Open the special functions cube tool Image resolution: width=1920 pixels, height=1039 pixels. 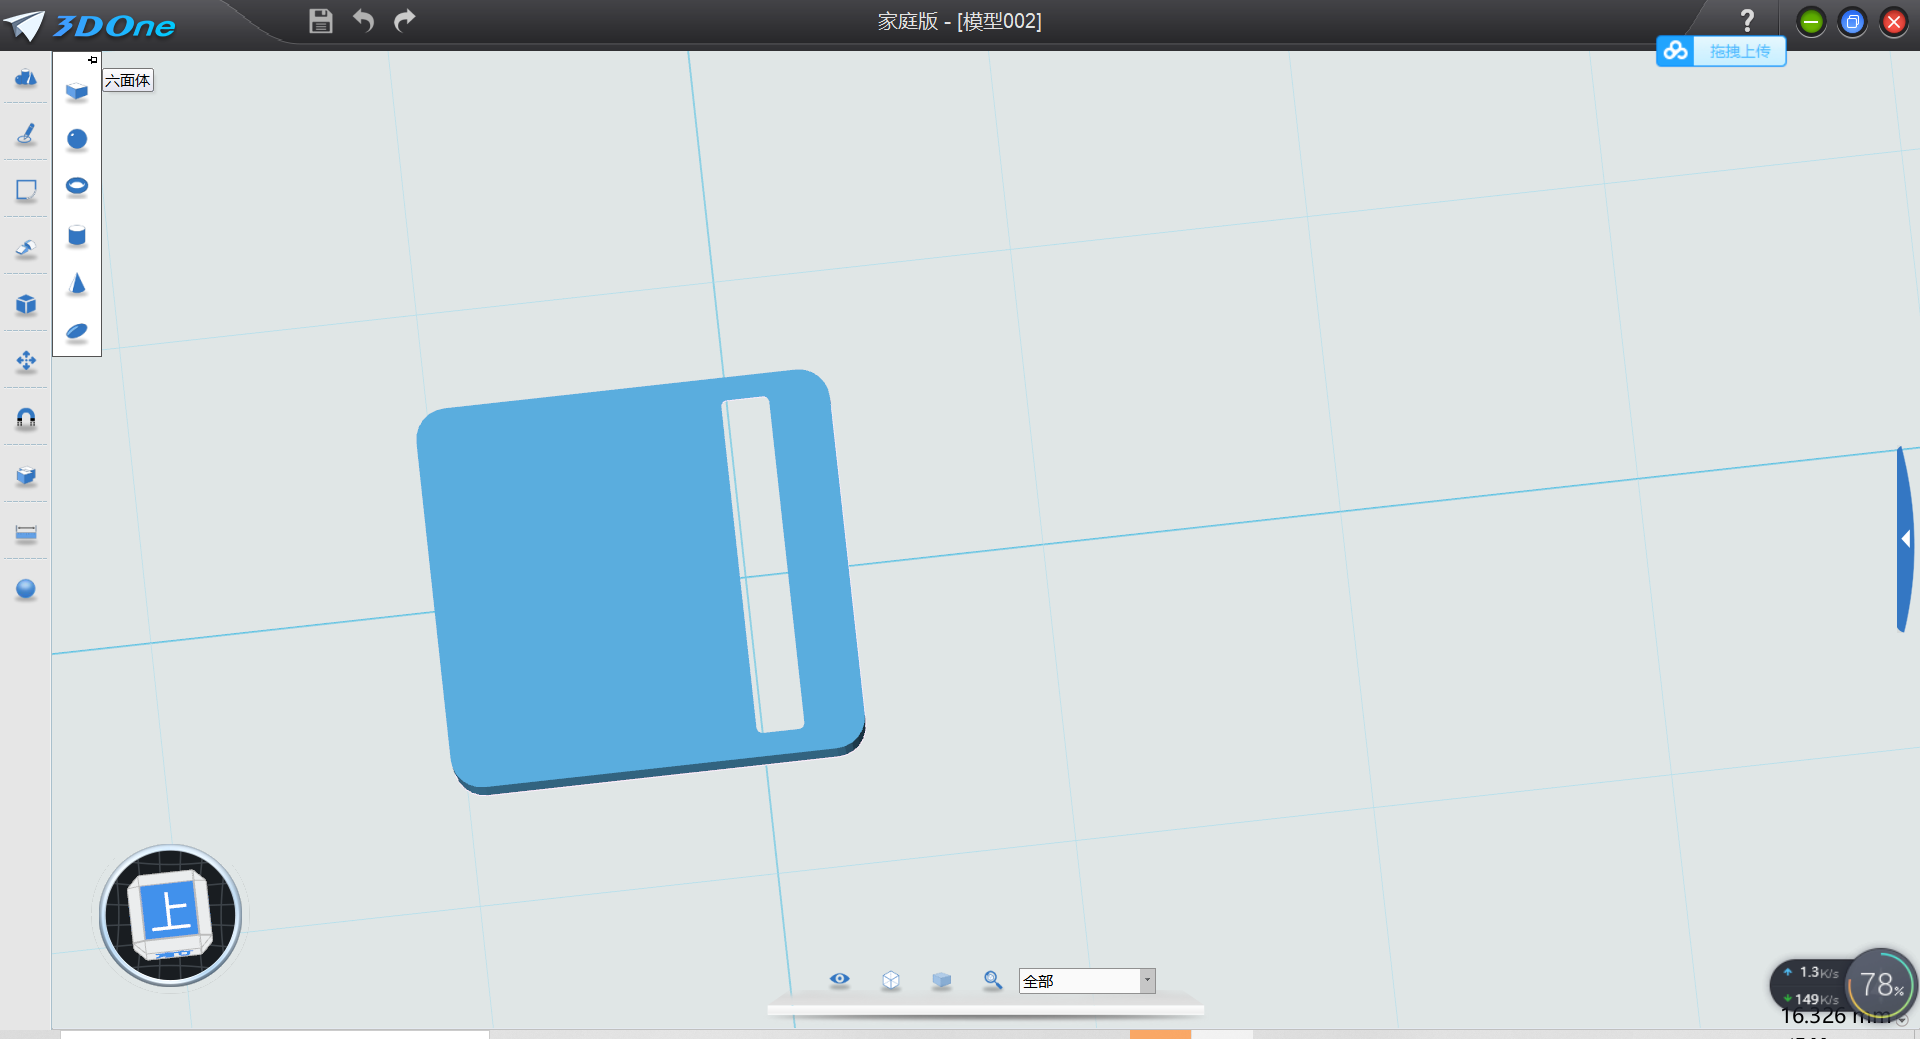pos(26,304)
